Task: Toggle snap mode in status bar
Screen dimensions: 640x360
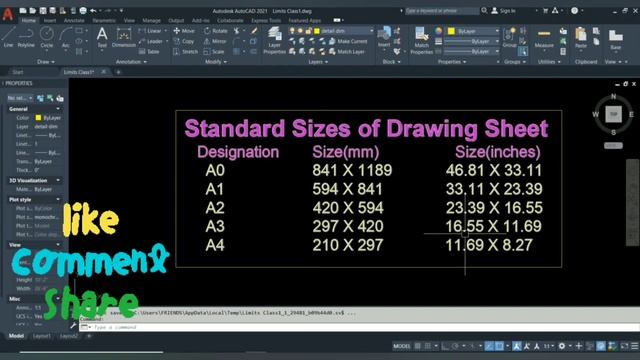Action: click(x=428, y=346)
